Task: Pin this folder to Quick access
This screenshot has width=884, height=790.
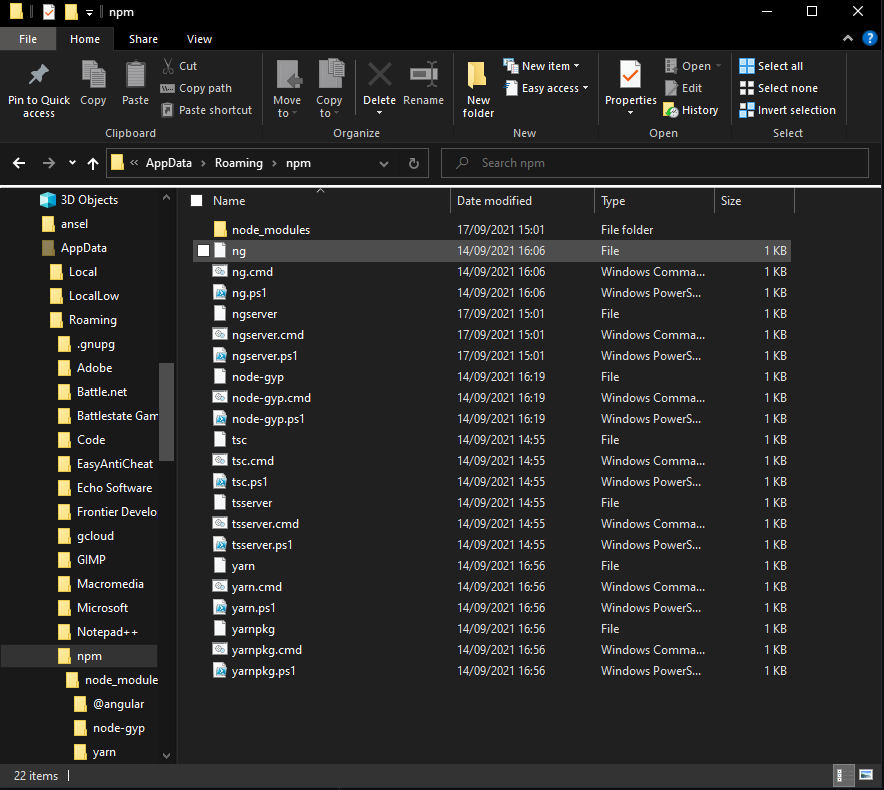Action: coord(39,88)
